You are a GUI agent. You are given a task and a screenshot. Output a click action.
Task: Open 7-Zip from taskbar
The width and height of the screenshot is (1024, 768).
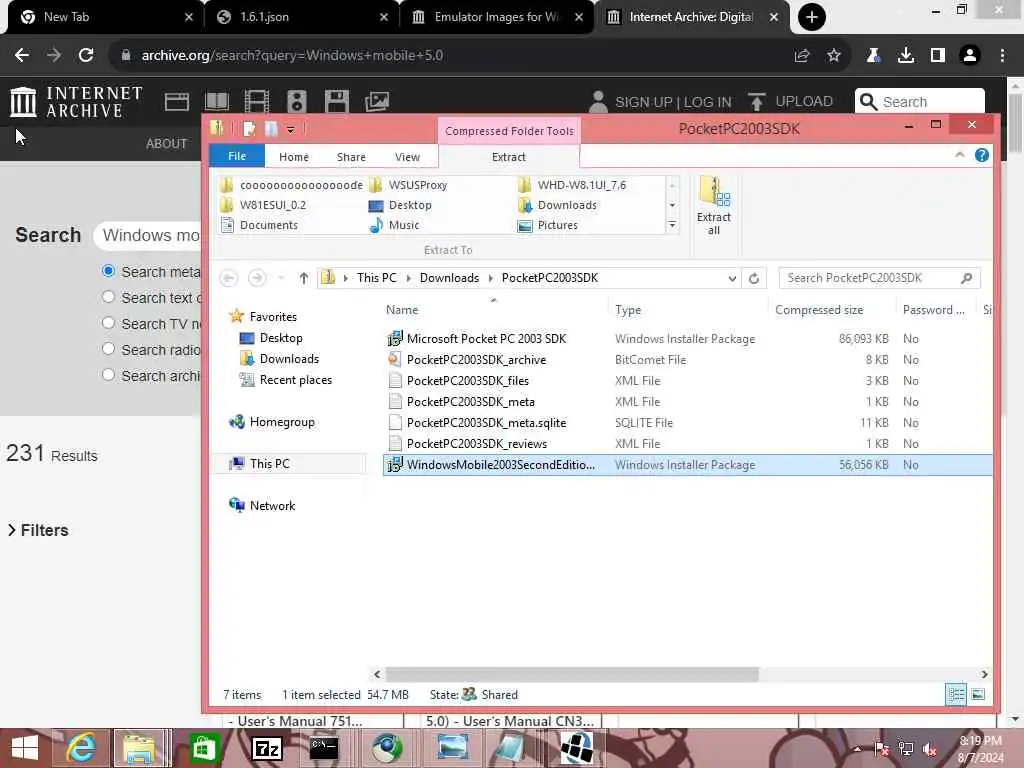pyautogui.click(x=267, y=748)
